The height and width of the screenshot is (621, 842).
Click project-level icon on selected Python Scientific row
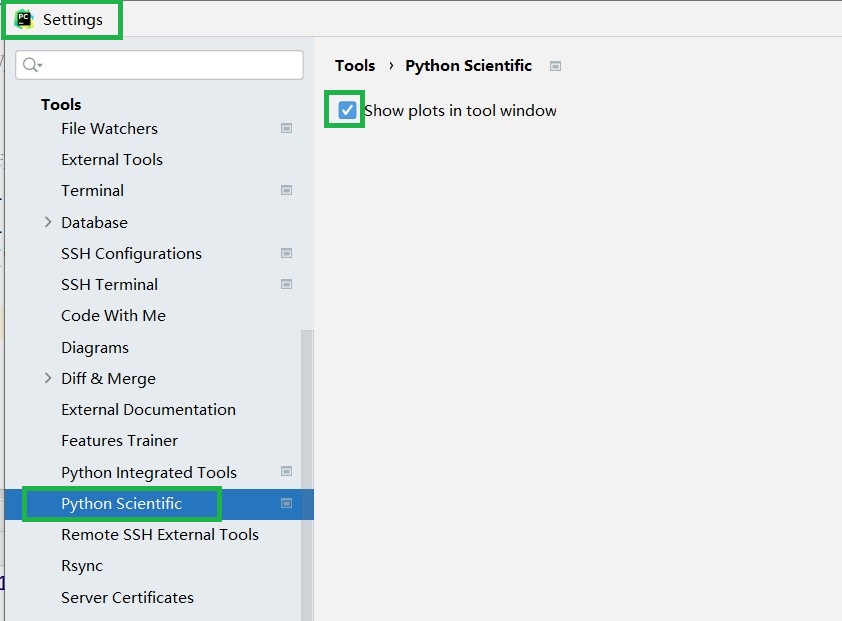[x=286, y=503]
